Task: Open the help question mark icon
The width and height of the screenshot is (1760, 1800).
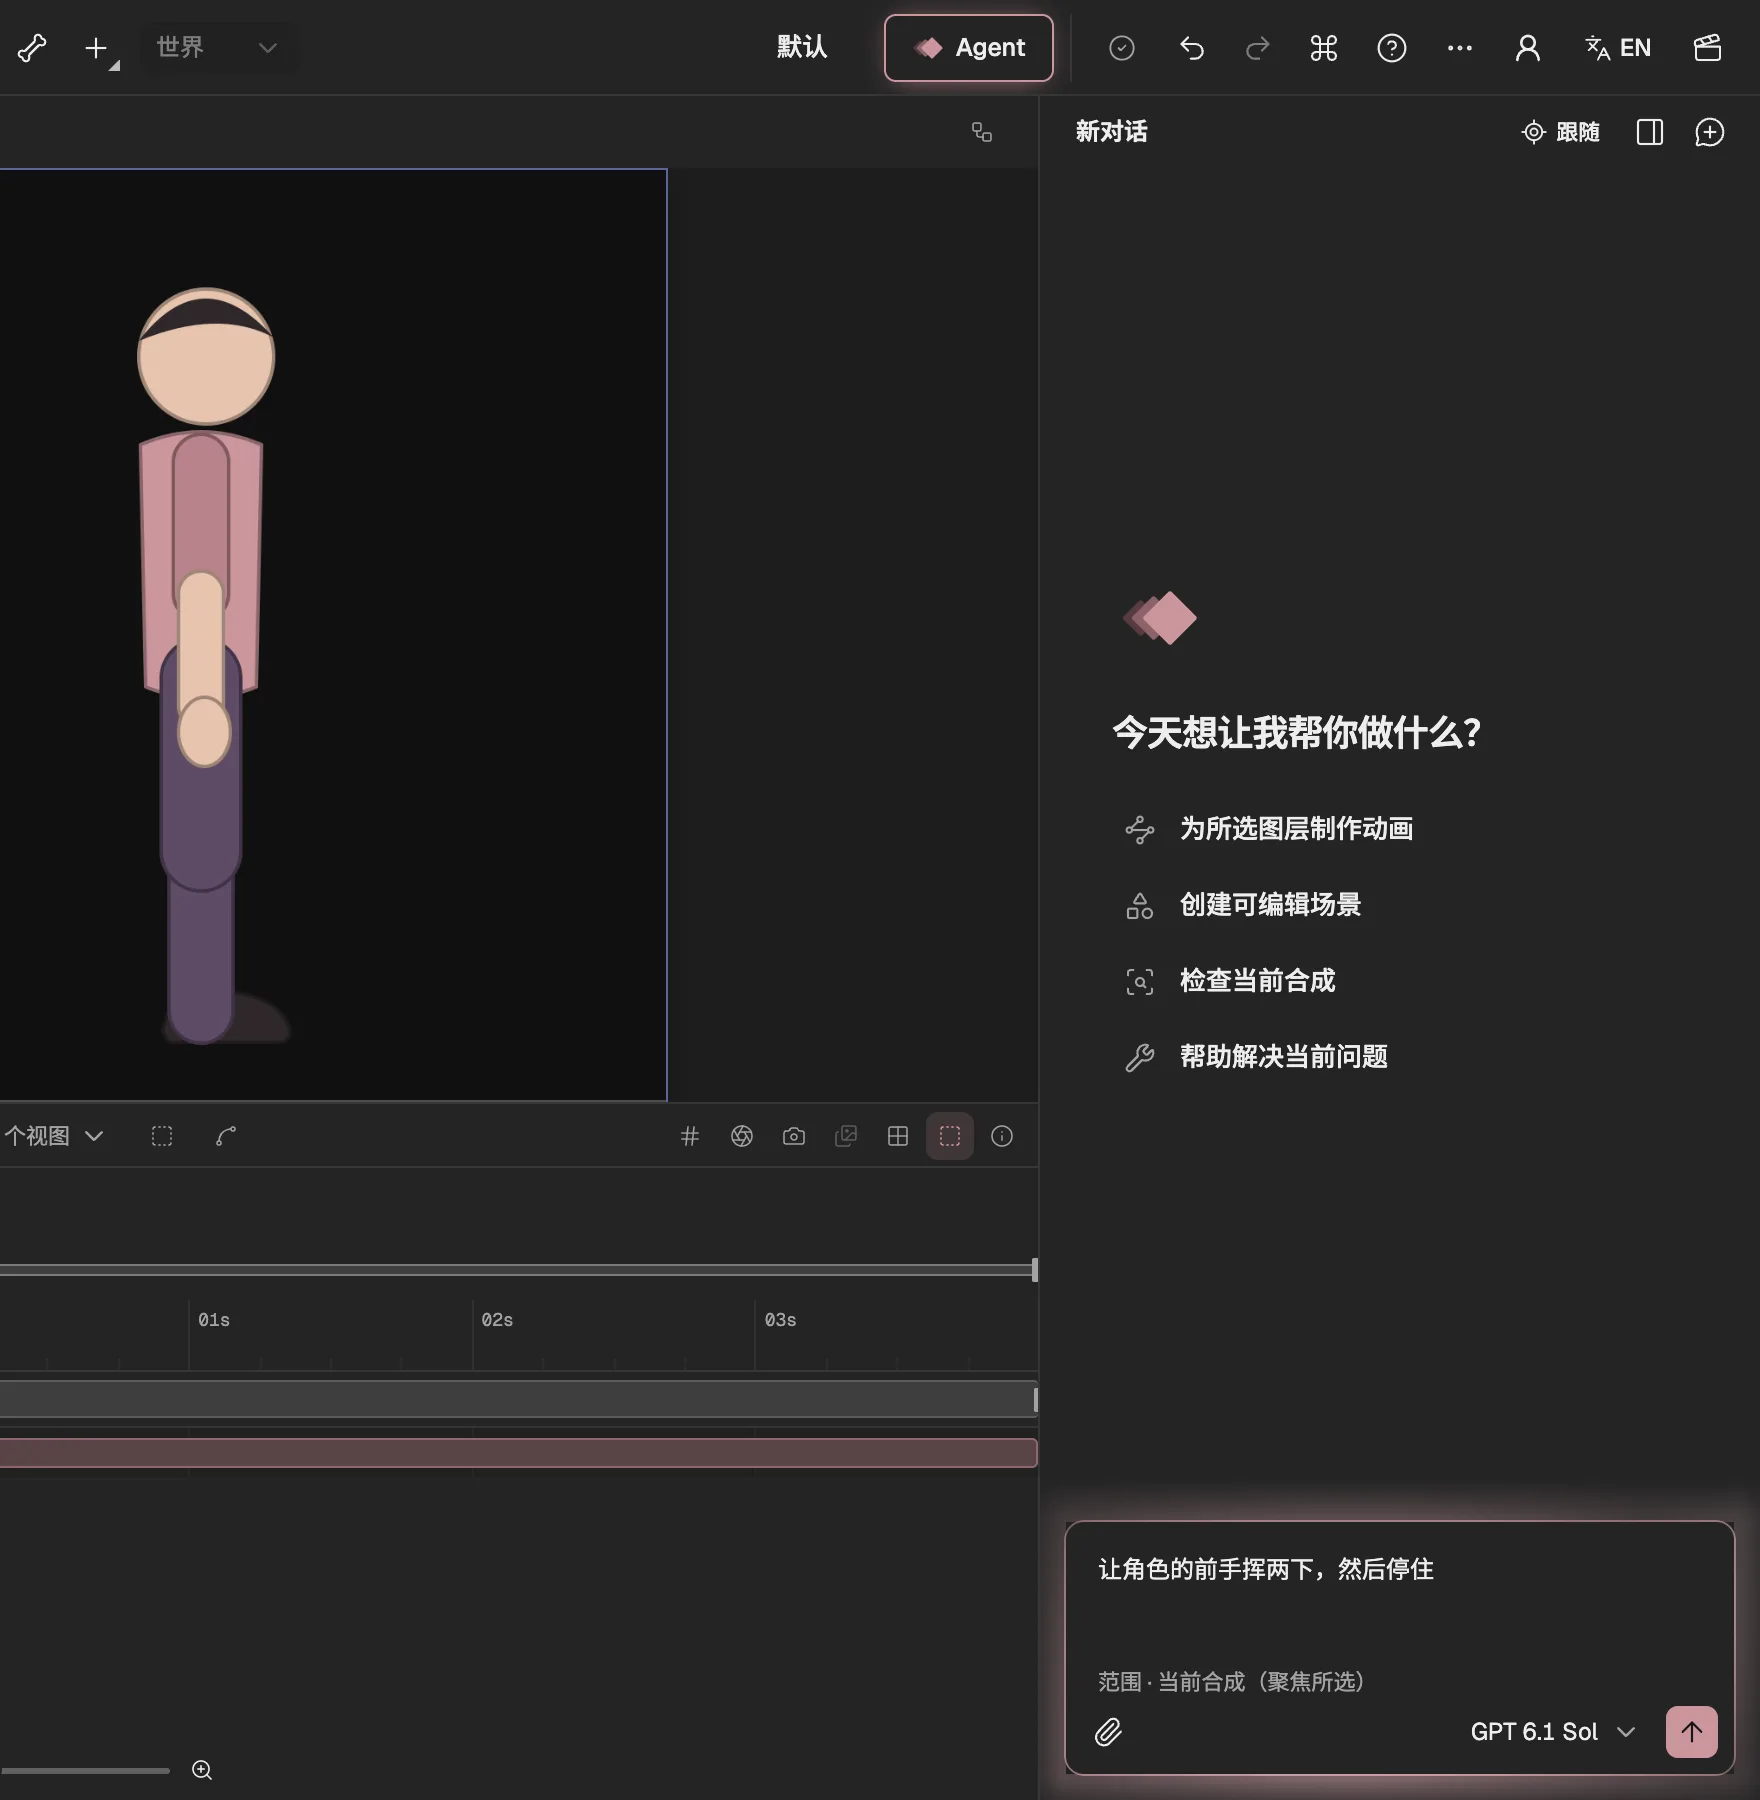Action: pyautogui.click(x=1392, y=48)
